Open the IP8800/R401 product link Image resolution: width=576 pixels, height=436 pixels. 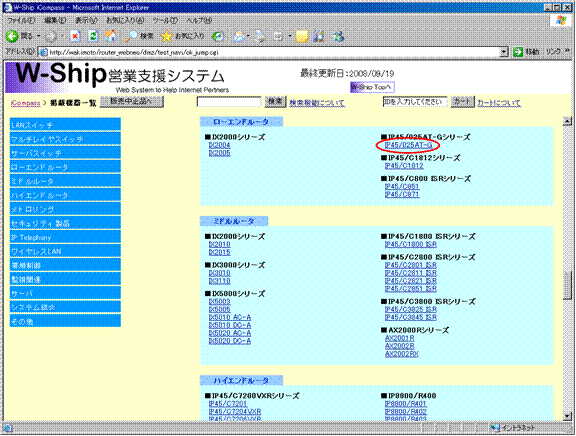click(x=406, y=404)
